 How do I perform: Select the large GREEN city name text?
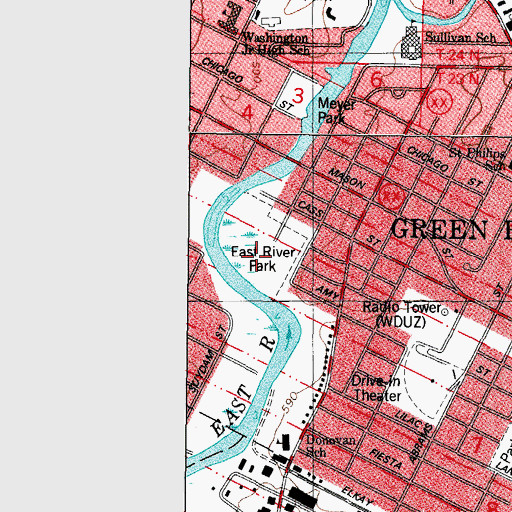439,230
